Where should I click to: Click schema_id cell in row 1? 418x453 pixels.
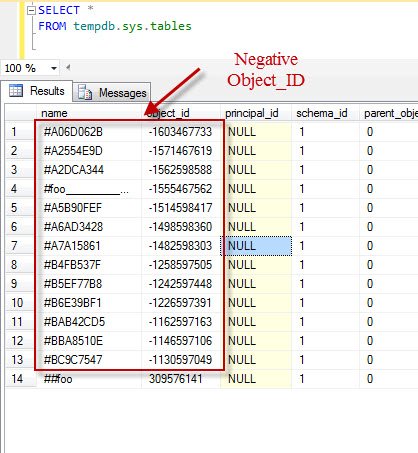pyautogui.click(x=325, y=132)
